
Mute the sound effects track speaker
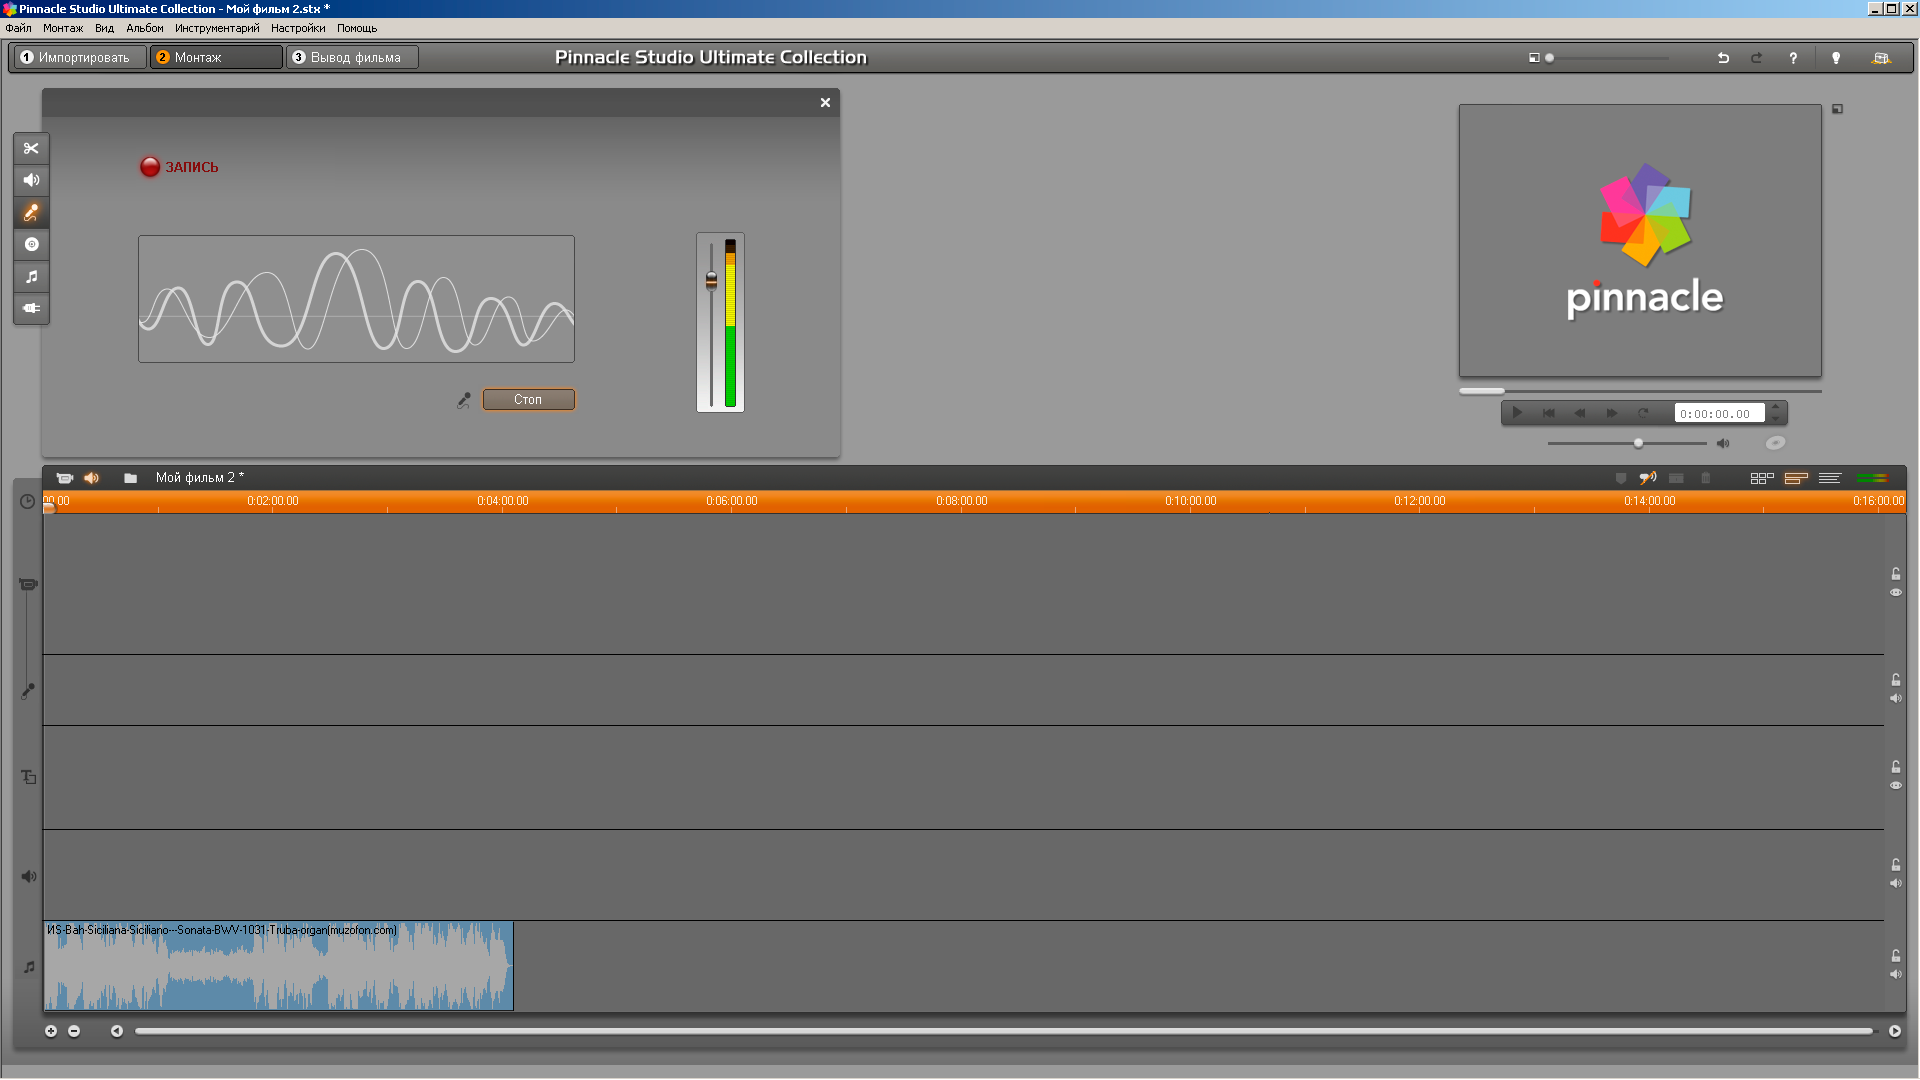[x=1896, y=884]
